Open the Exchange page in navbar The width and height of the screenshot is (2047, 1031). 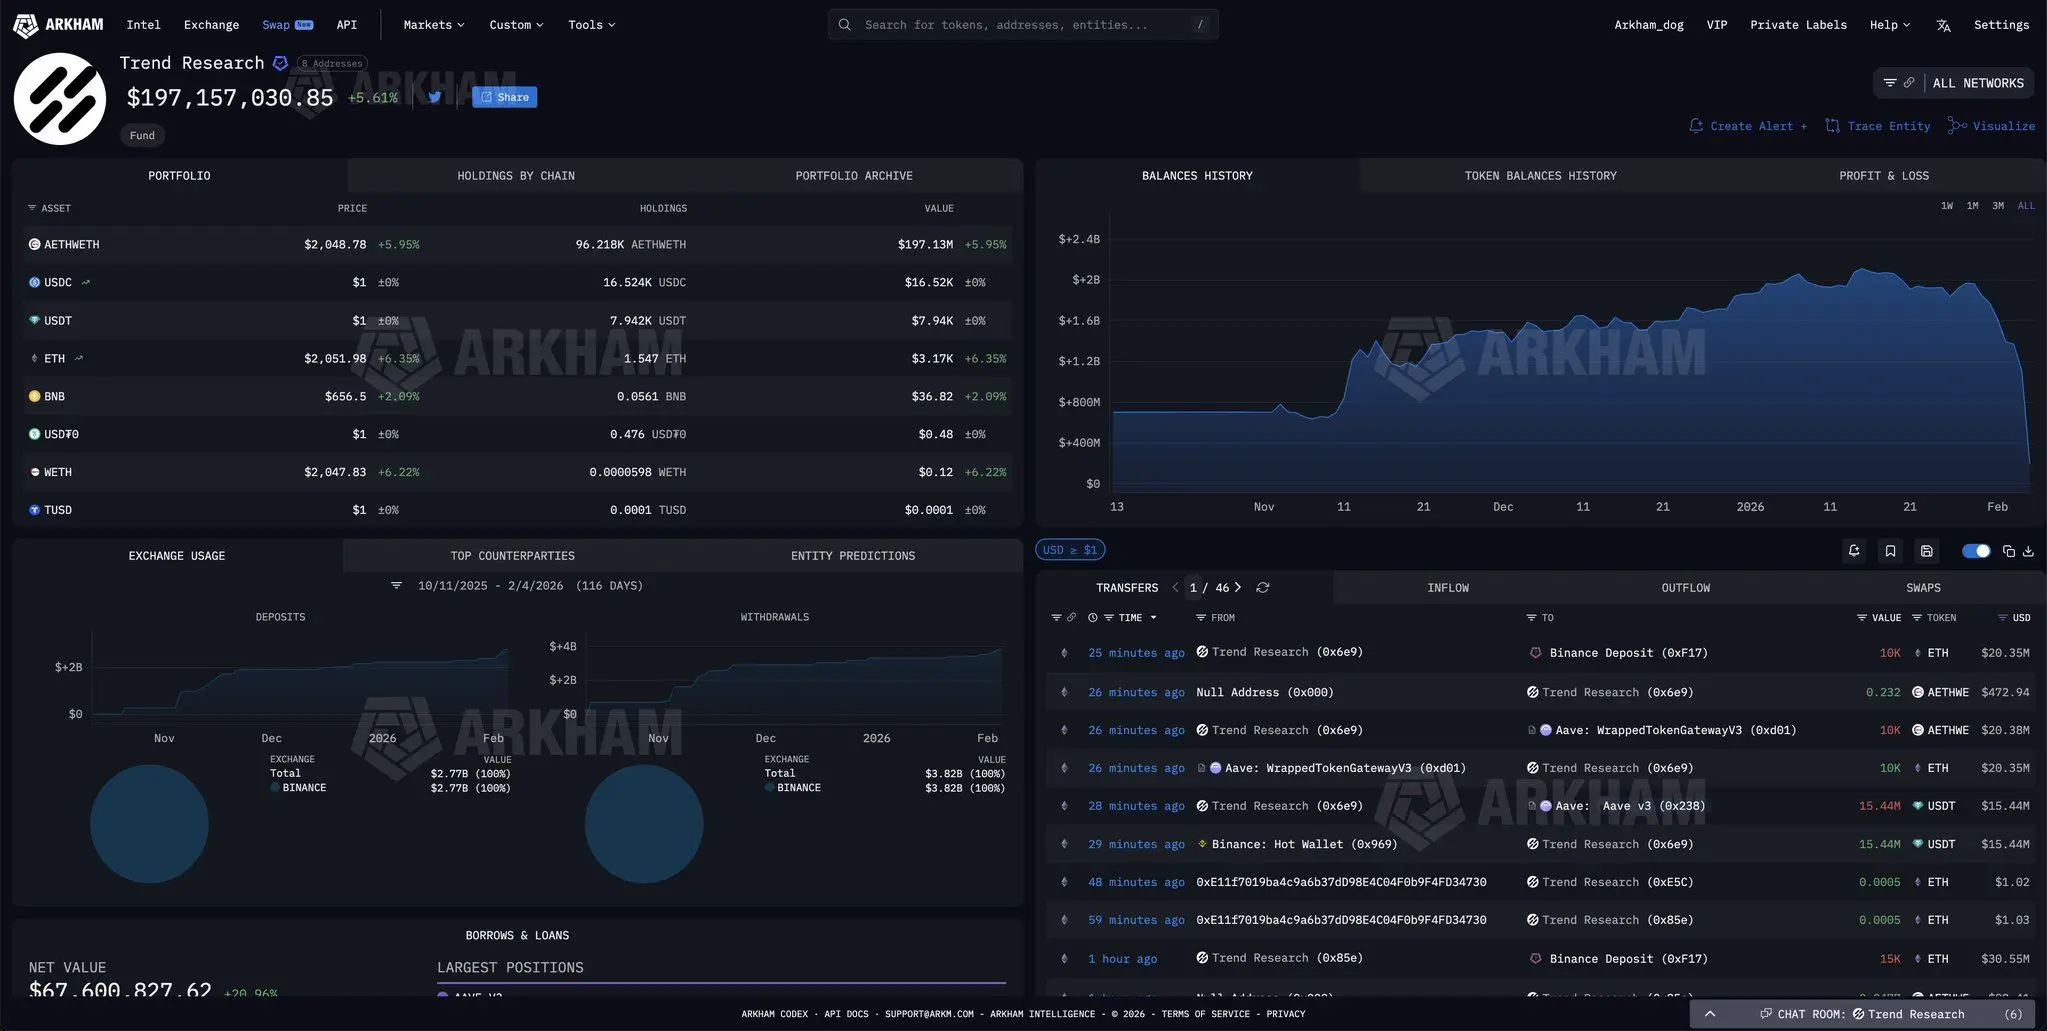[211, 25]
